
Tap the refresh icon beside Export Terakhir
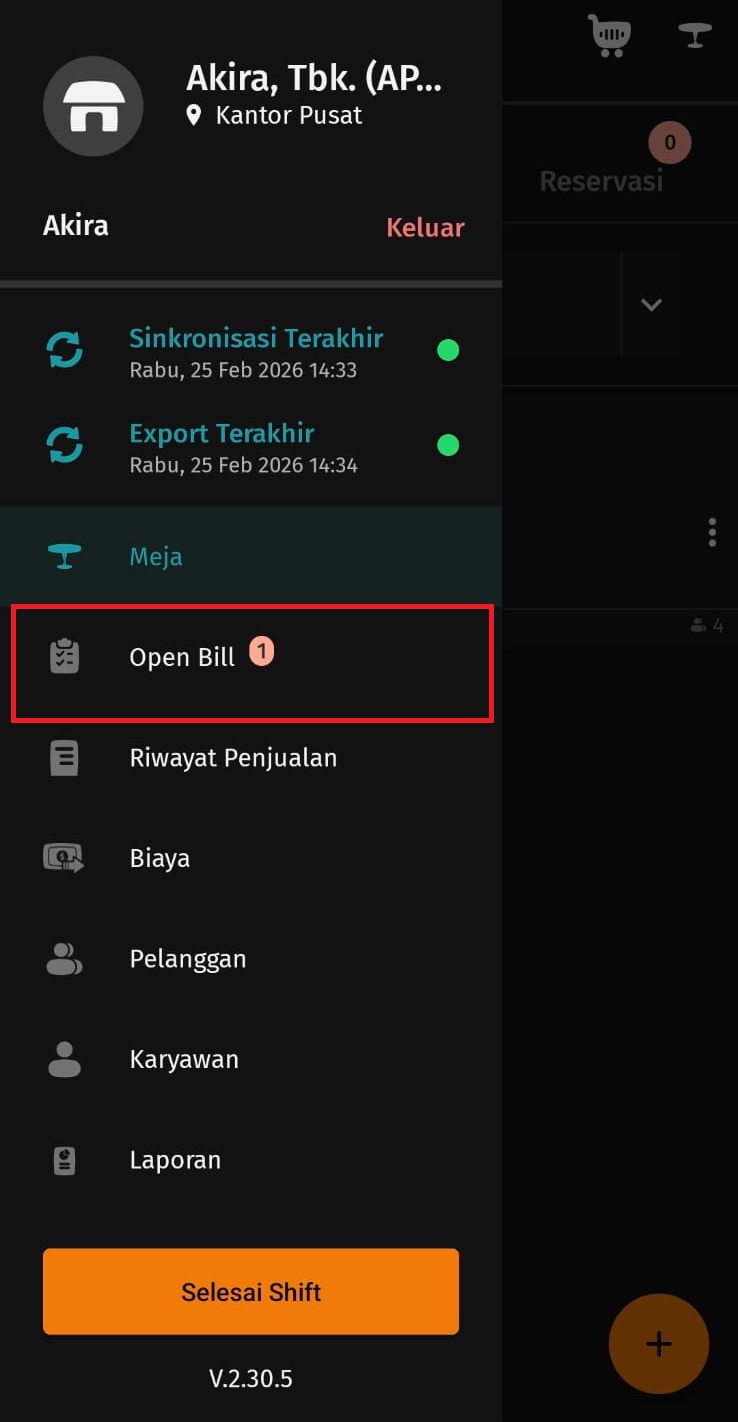(x=65, y=446)
